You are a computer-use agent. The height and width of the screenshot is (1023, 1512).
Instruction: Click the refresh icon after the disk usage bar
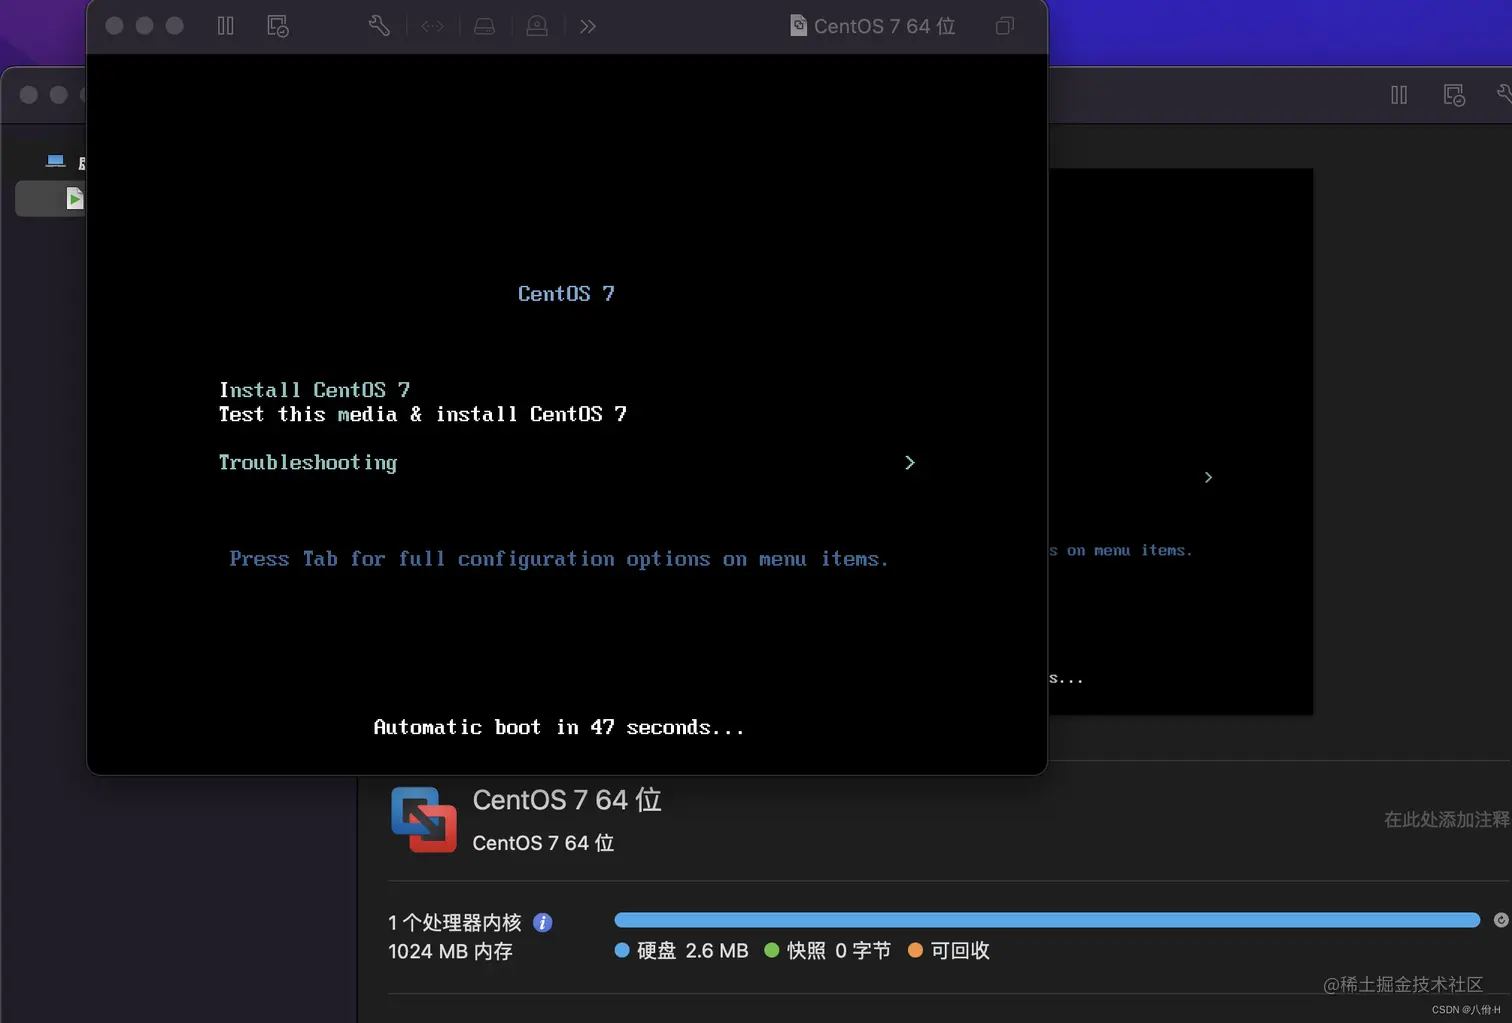1501,920
